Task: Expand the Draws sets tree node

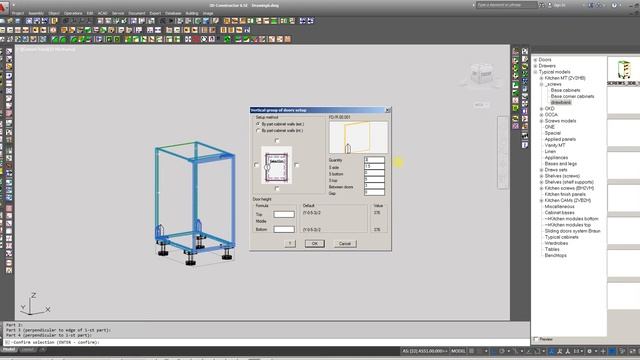Action: click(x=542, y=170)
